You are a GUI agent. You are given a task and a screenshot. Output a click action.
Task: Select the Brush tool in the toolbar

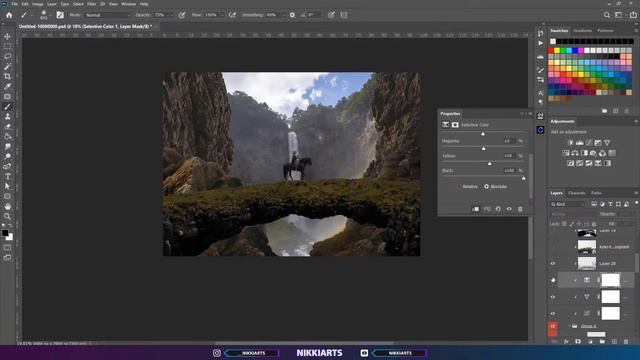(7, 107)
